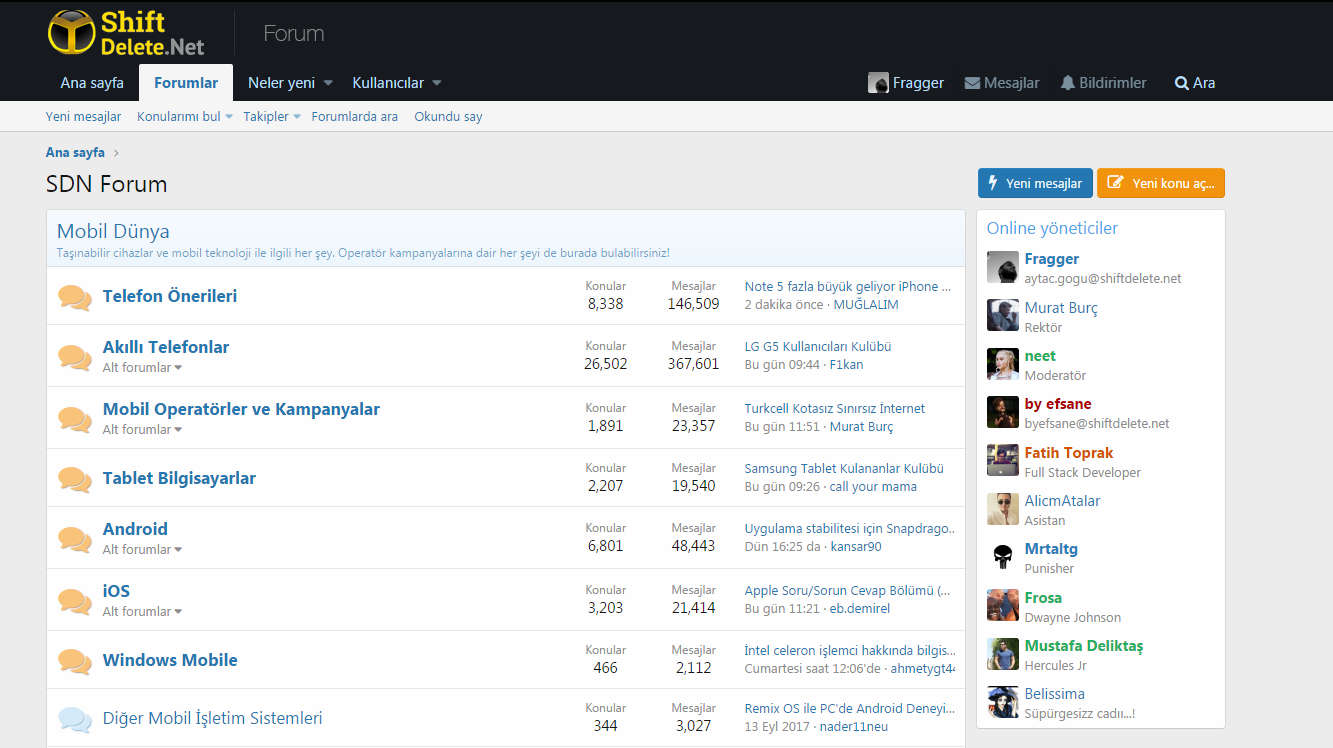Click the Android forum bubble icon
Screen dimensions: 1333x748
click(75, 539)
